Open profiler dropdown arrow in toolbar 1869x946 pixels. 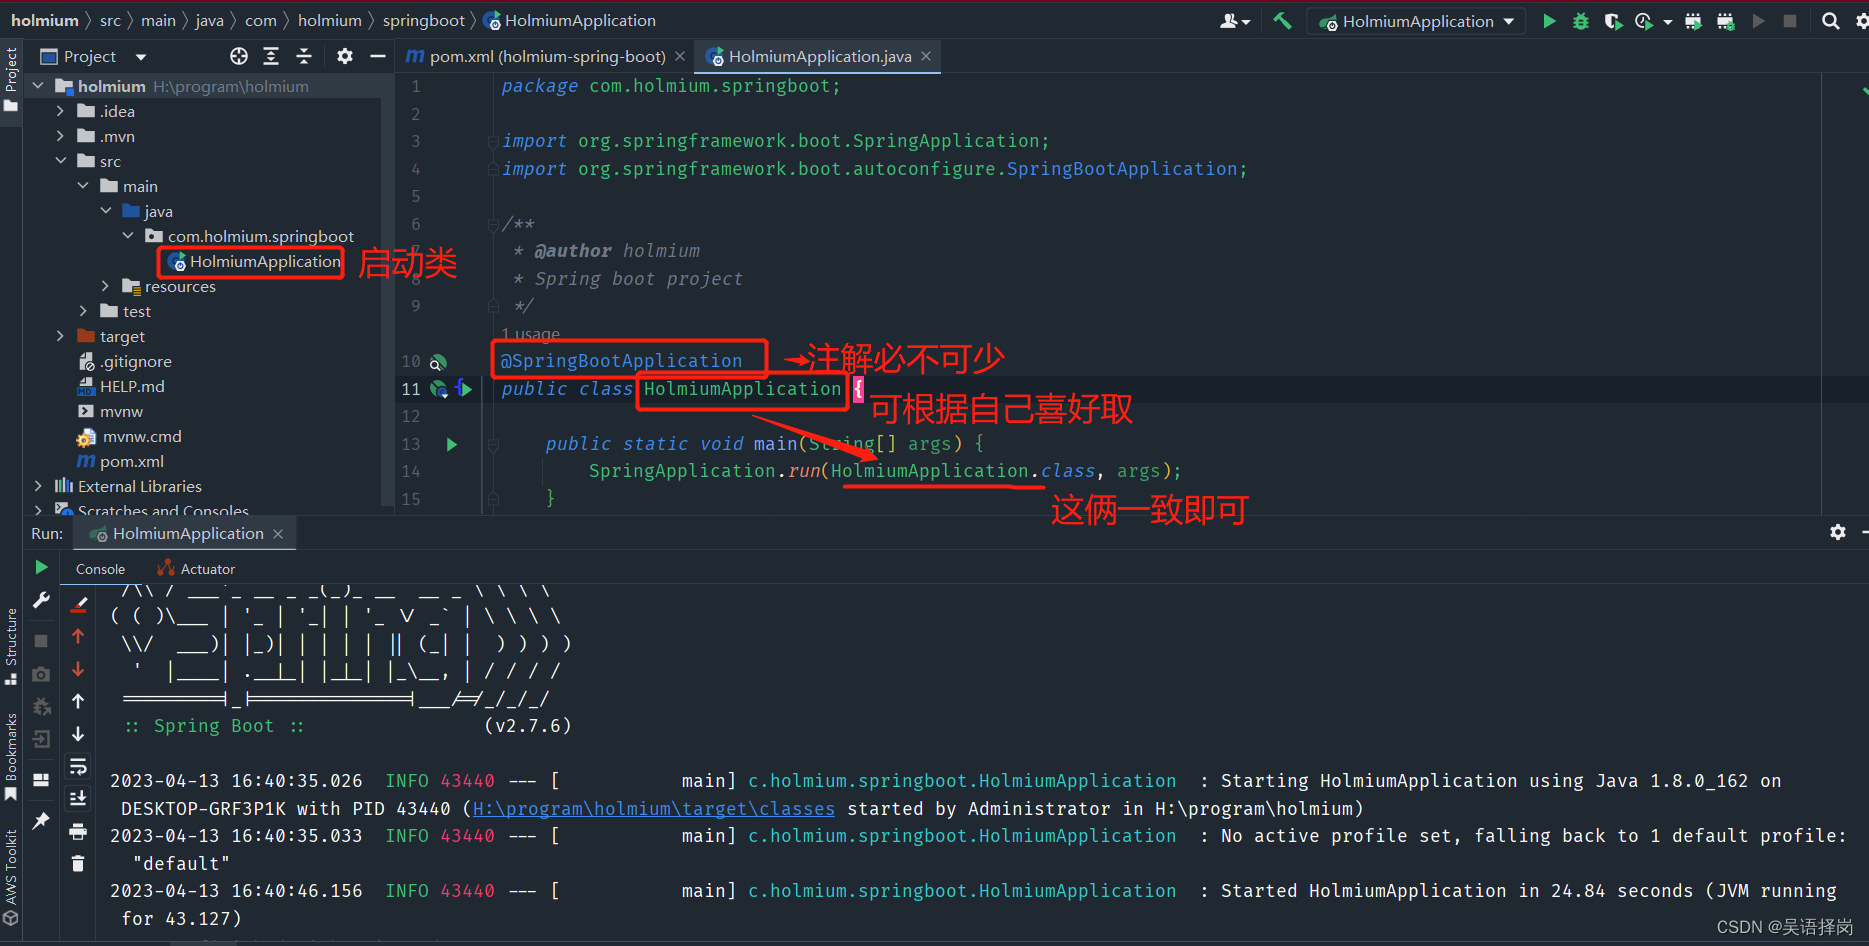(x=1667, y=22)
